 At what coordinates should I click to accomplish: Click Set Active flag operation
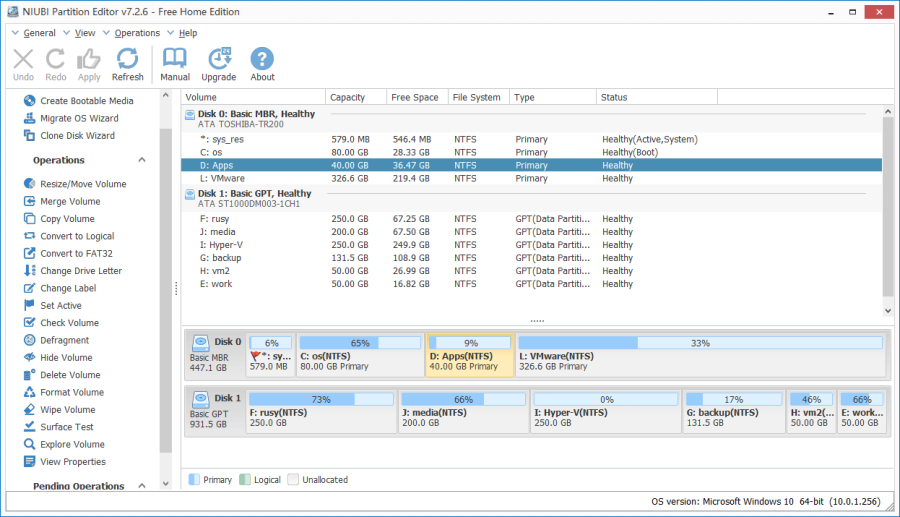(x=53, y=305)
